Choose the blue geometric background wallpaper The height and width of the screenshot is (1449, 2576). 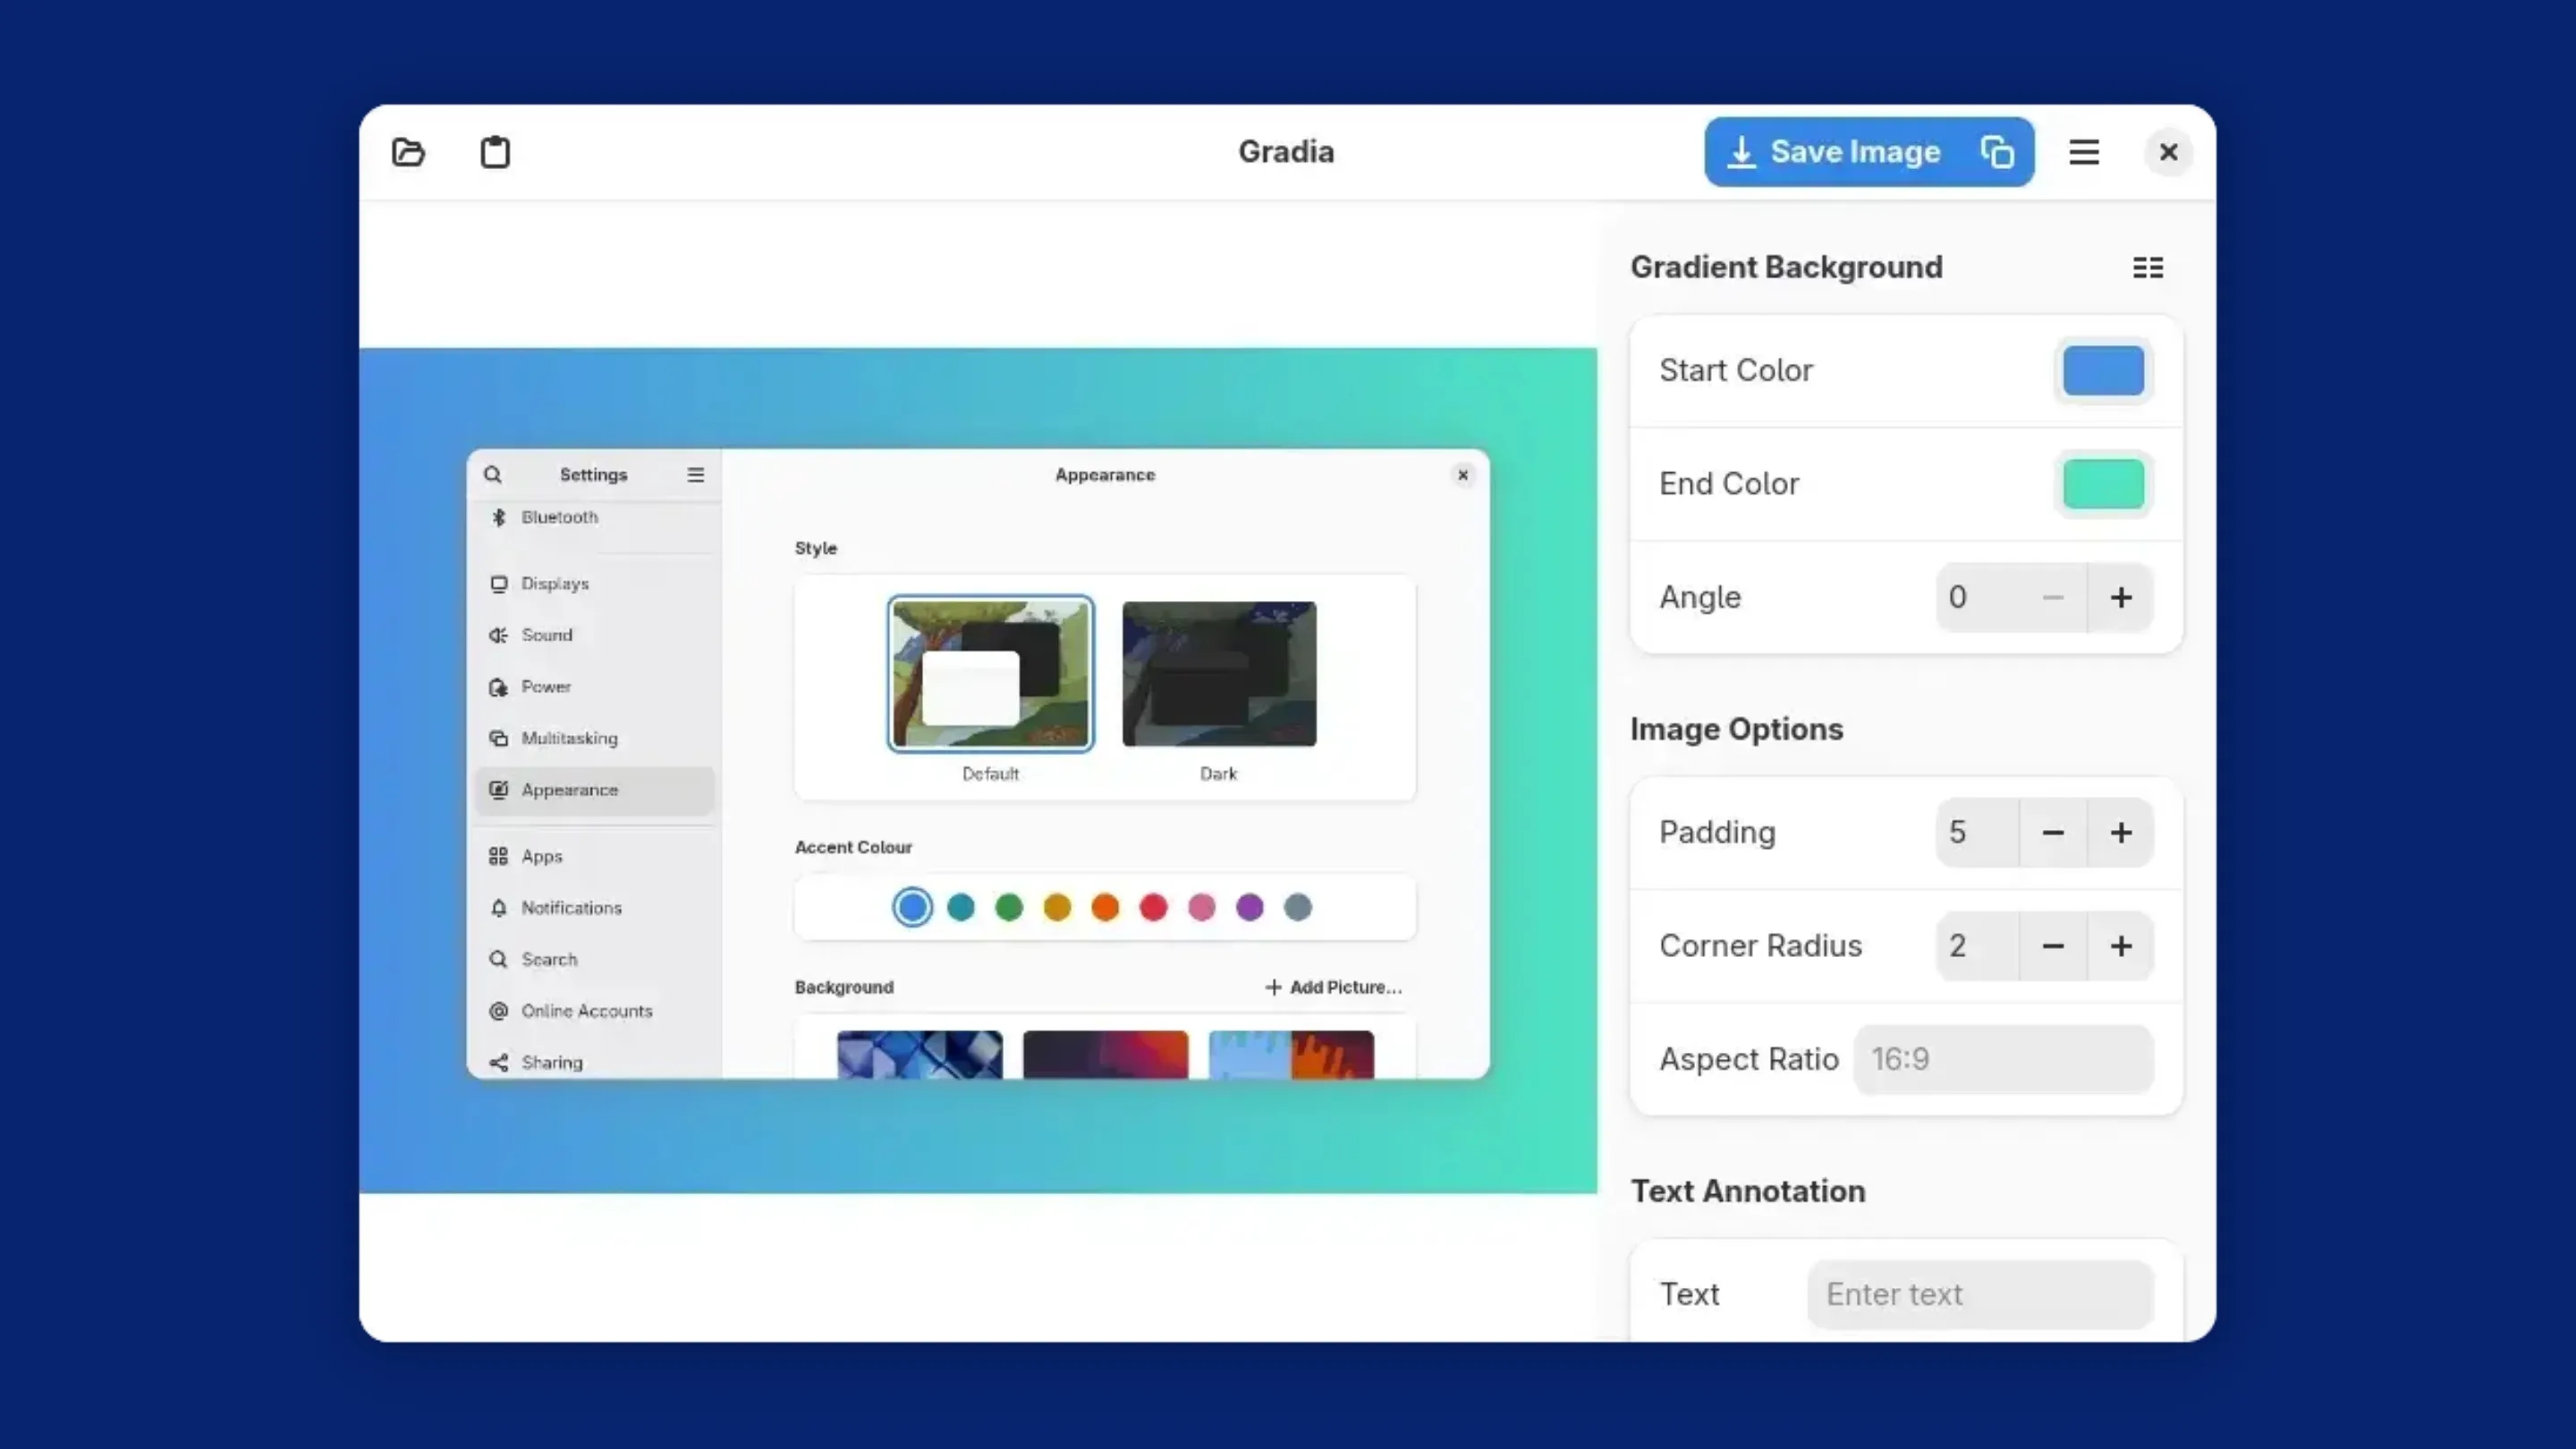920,1055
